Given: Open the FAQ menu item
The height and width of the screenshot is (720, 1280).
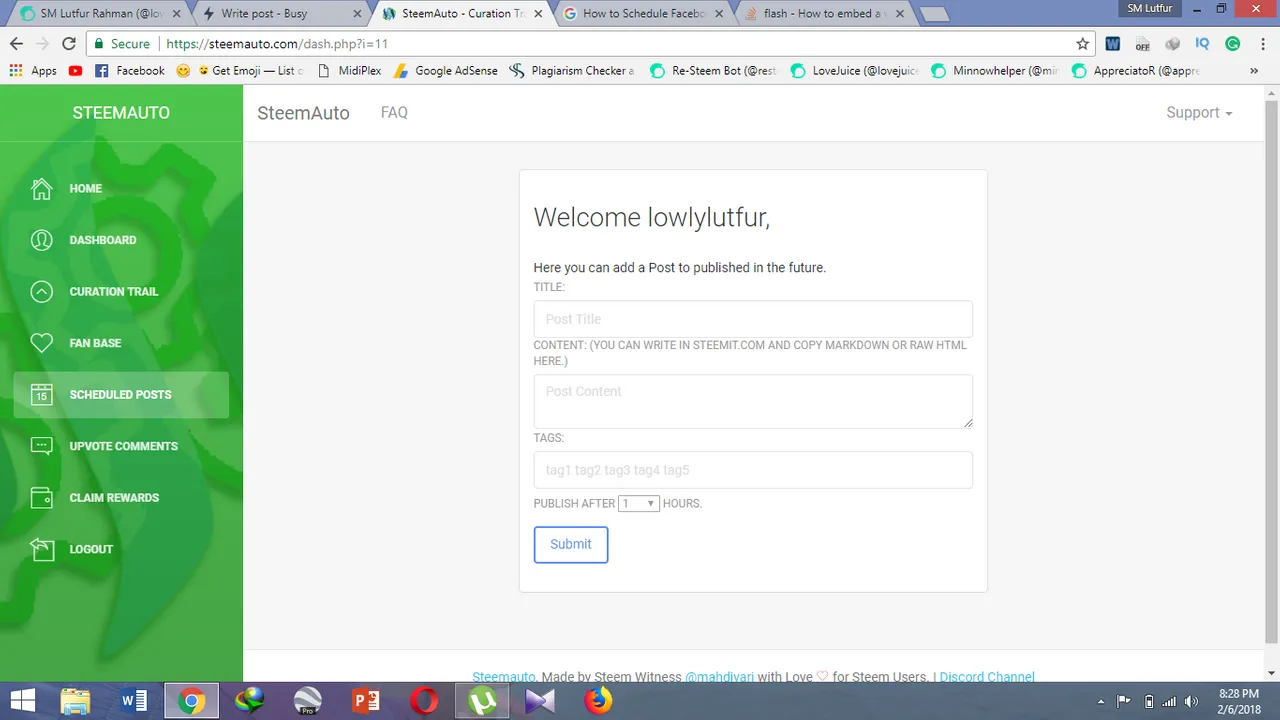Looking at the screenshot, I should coord(394,113).
